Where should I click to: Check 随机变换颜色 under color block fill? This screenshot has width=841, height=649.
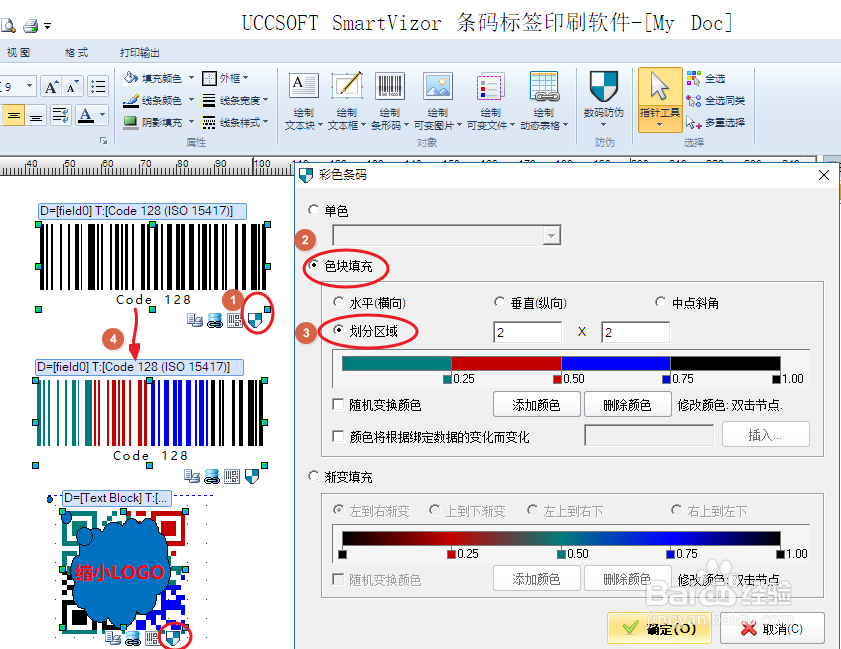pyautogui.click(x=338, y=404)
